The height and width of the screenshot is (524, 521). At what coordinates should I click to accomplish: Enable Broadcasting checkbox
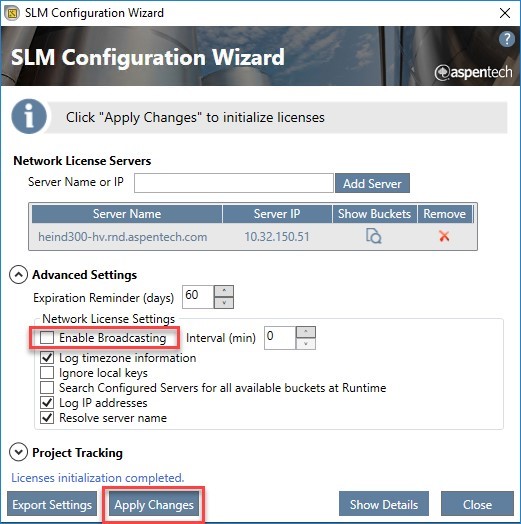tap(47, 338)
